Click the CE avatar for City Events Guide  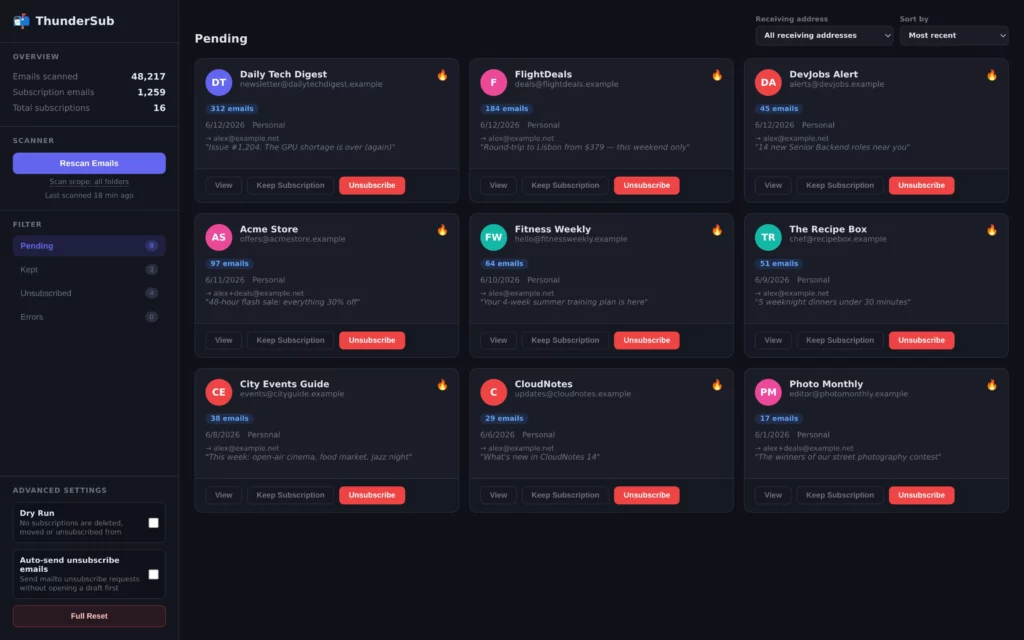pos(219,392)
